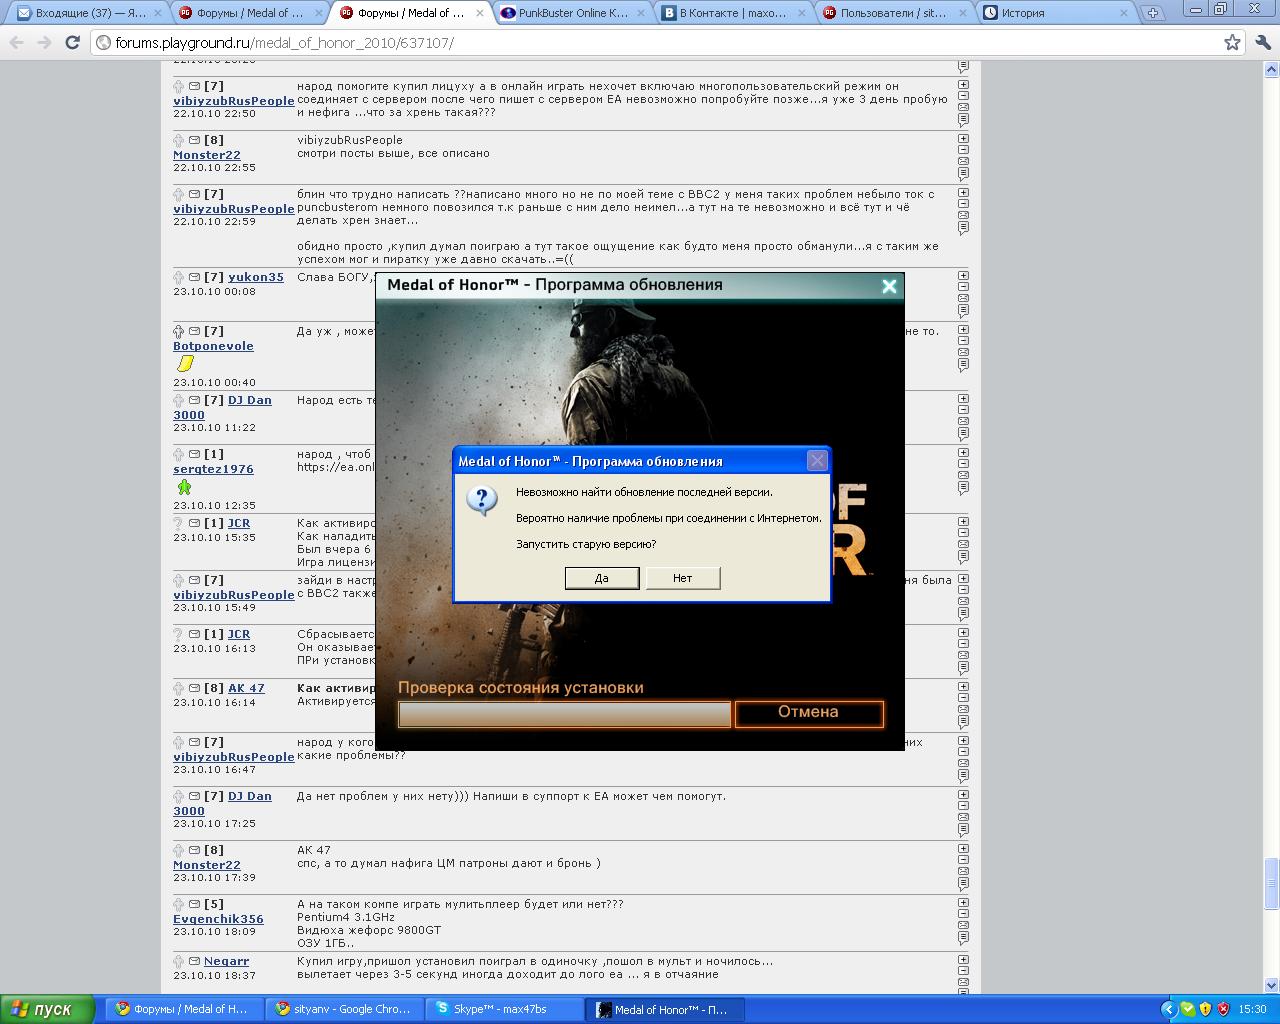Cancel the install check with "Отмена"

click(x=808, y=713)
